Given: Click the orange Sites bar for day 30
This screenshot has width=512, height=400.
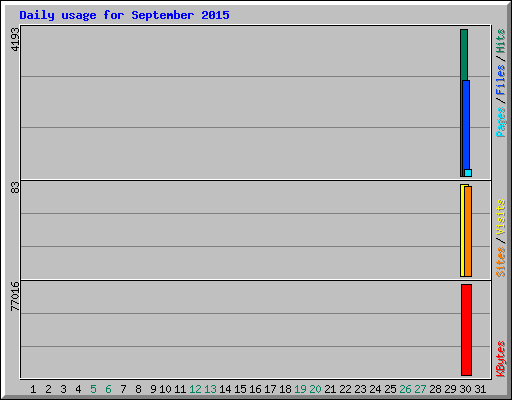Looking at the screenshot, I should [x=468, y=232].
